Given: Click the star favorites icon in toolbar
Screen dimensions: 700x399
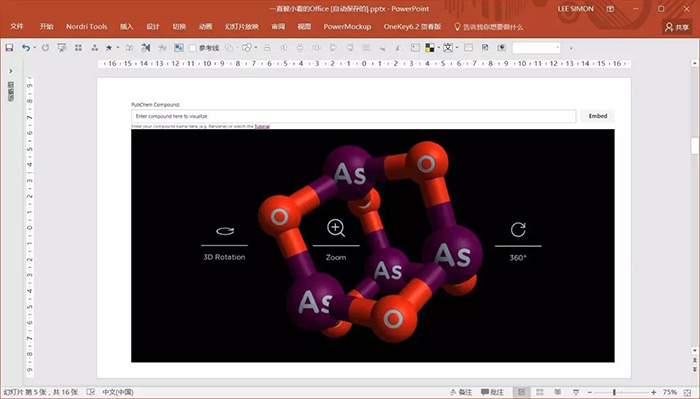Looking at the screenshot, I should click(109, 48).
